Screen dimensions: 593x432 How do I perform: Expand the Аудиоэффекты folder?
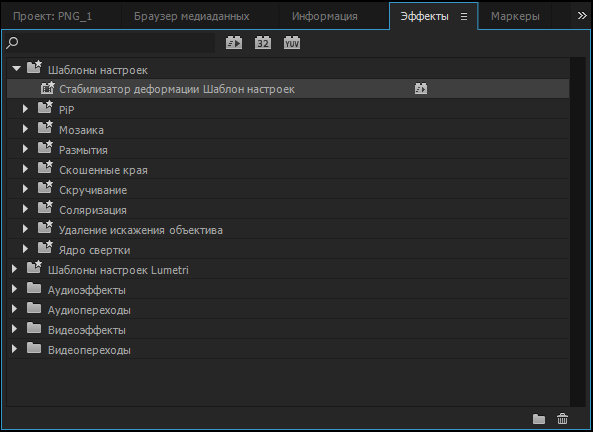point(14,289)
